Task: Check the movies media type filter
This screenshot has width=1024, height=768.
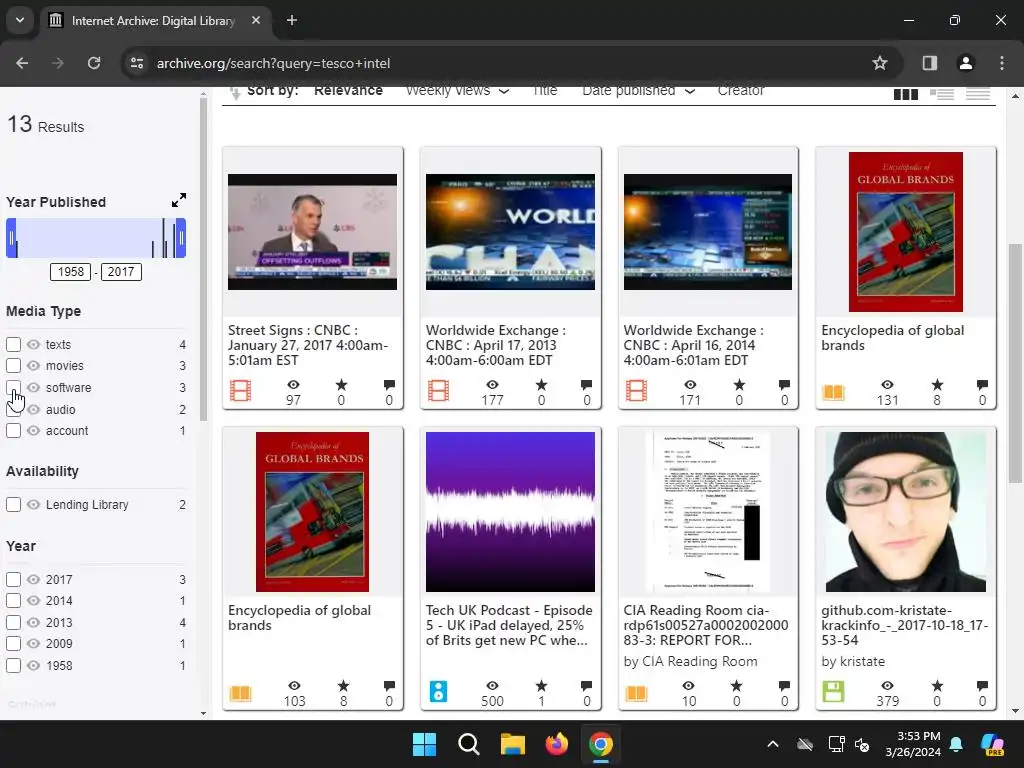Action: [13, 365]
